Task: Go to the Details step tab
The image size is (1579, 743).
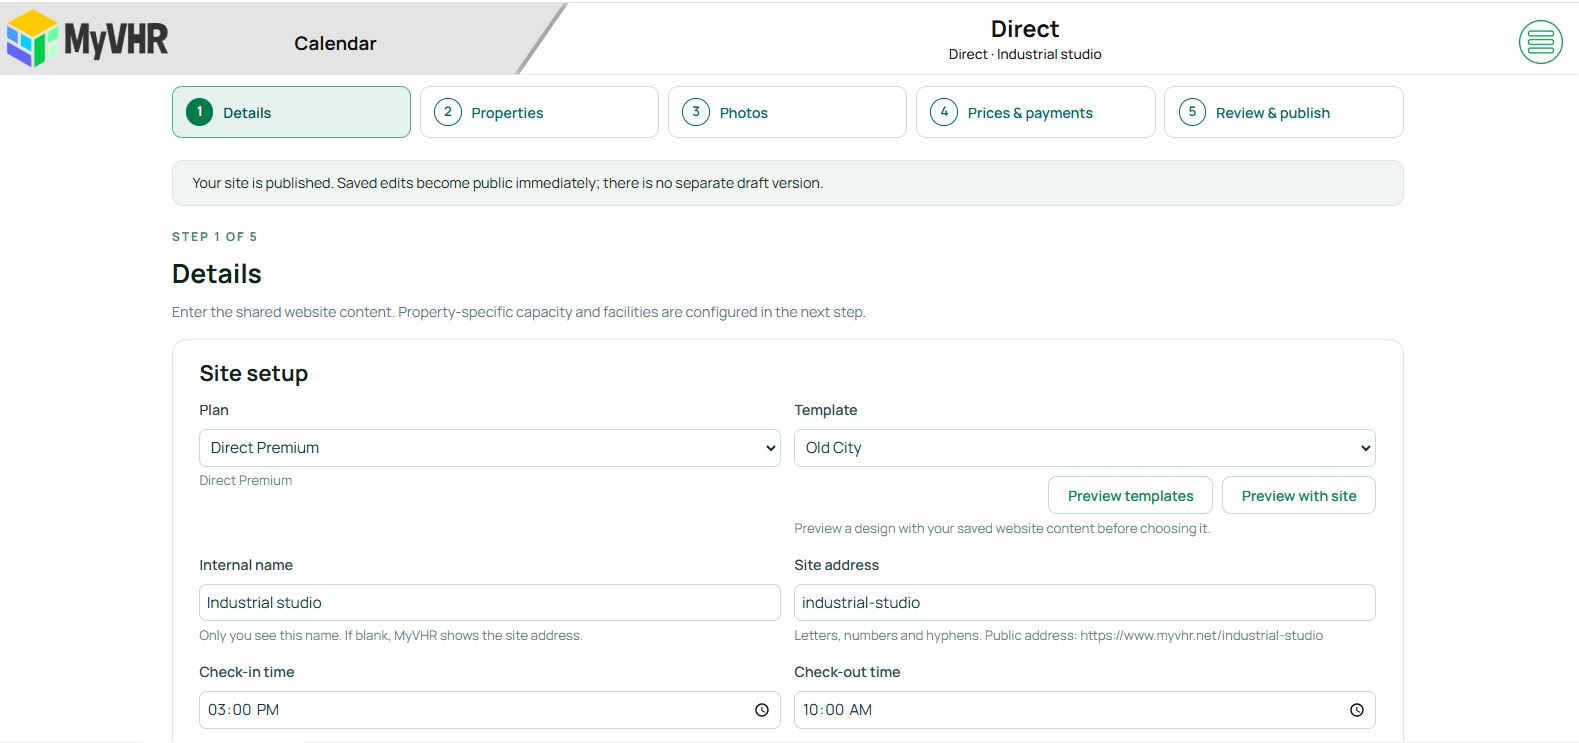Action: click(291, 112)
